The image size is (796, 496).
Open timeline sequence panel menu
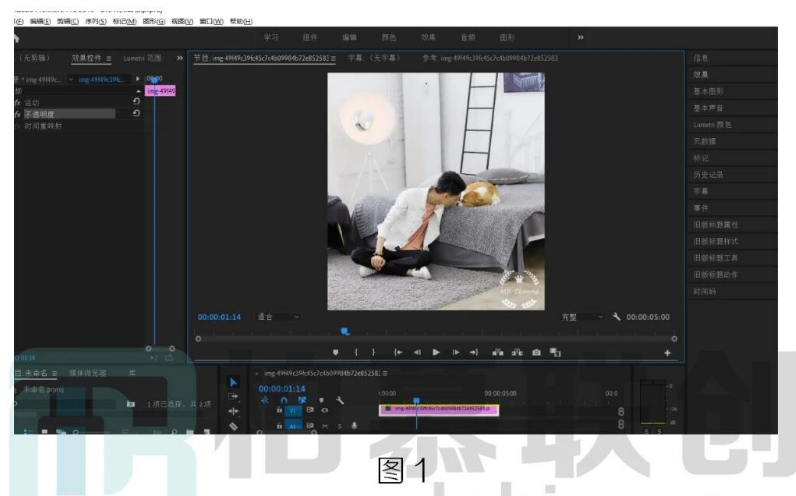click(x=385, y=373)
